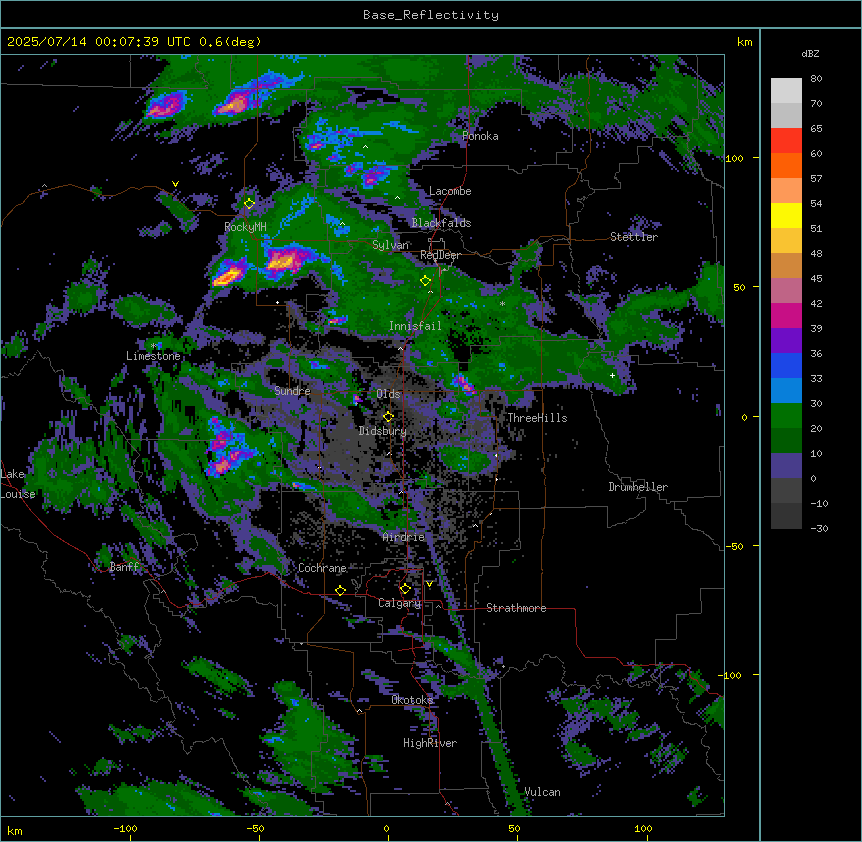Click the Strathmore label
This screenshot has width=862, height=842.
pyautogui.click(x=516, y=608)
